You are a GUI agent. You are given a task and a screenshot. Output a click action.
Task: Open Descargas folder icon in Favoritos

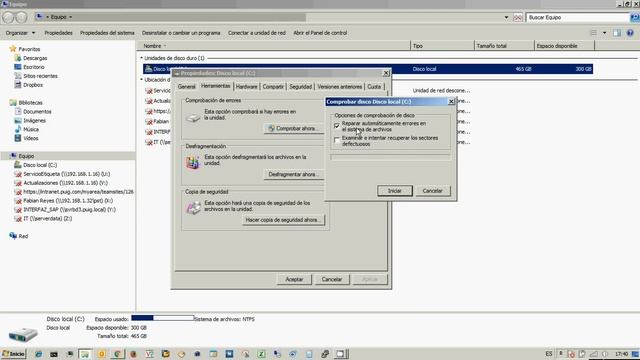[x=18, y=58]
